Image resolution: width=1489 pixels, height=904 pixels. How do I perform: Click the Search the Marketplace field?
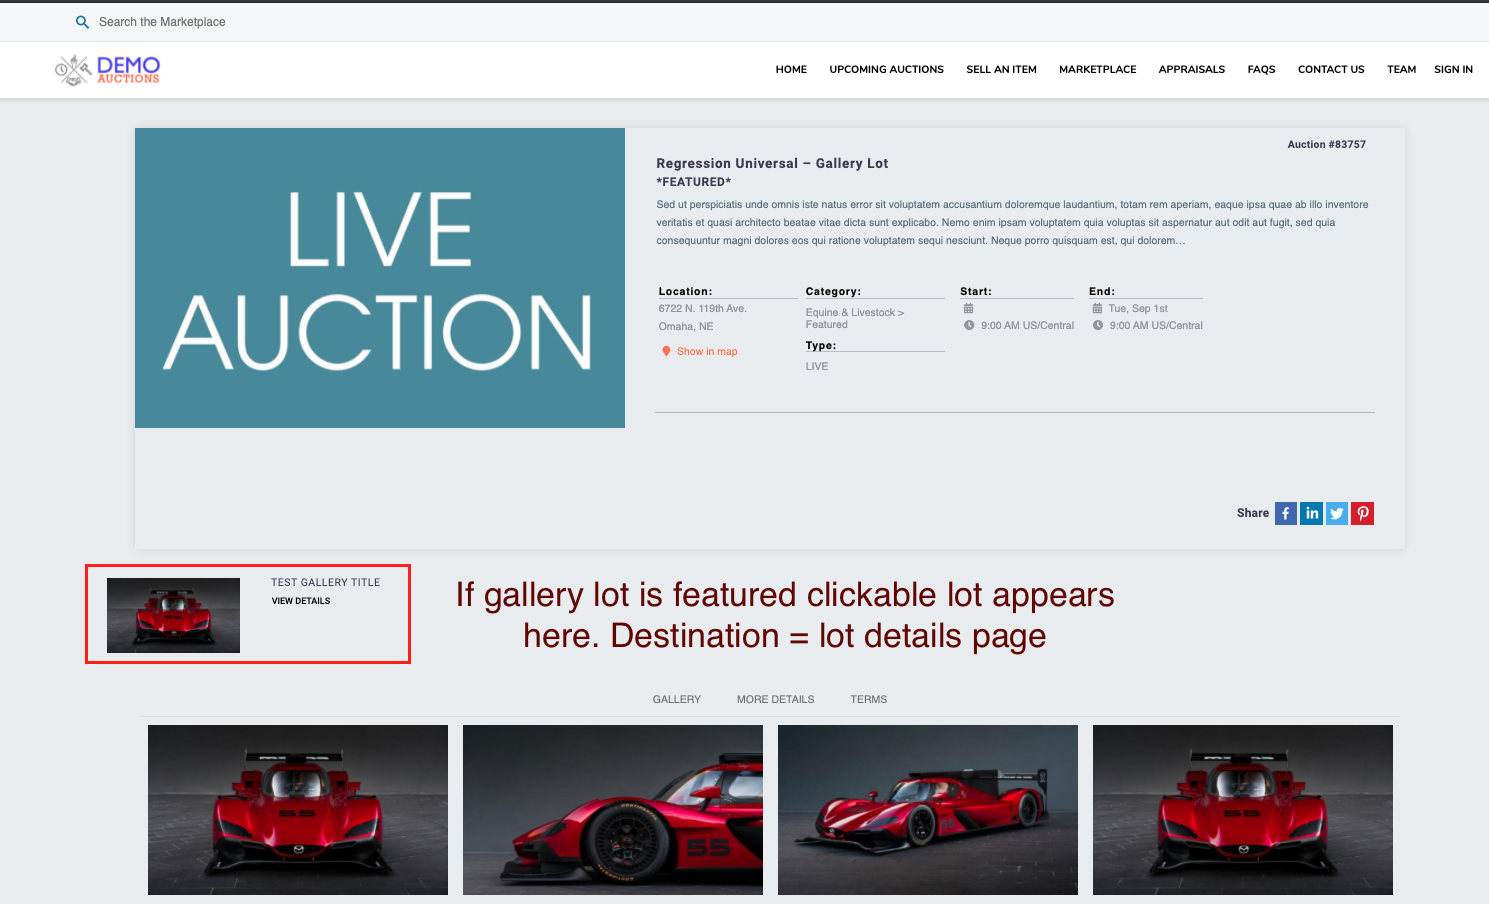pos(162,22)
